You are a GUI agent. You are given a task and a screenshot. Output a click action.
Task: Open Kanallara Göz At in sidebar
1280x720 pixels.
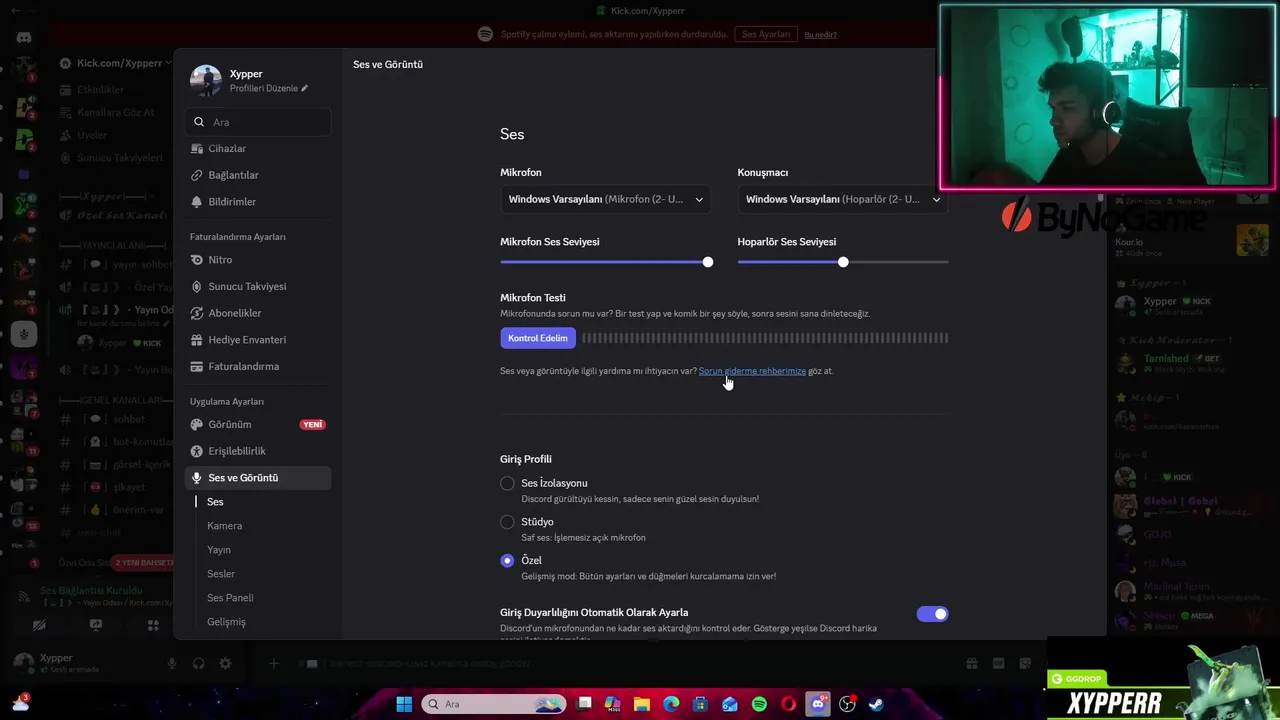(x=115, y=113)
